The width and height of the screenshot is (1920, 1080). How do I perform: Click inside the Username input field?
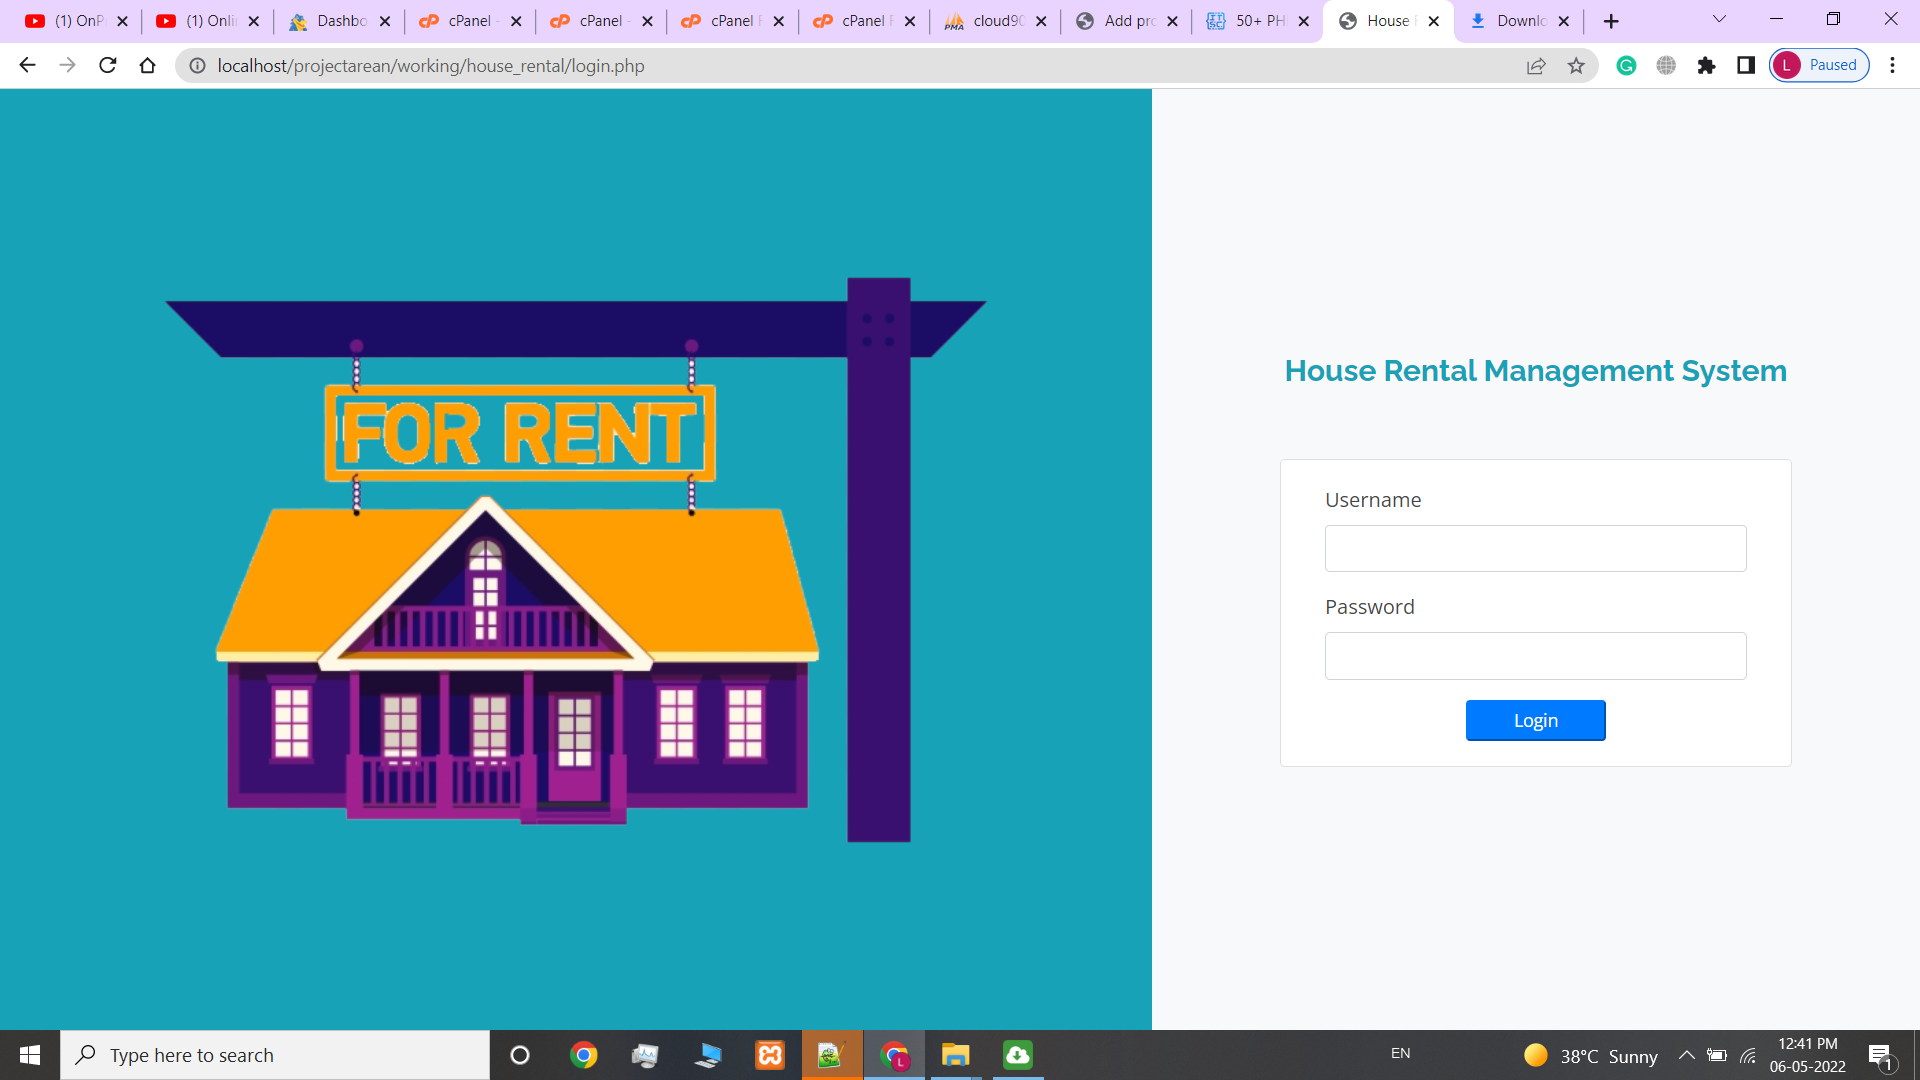(1535, 548)
